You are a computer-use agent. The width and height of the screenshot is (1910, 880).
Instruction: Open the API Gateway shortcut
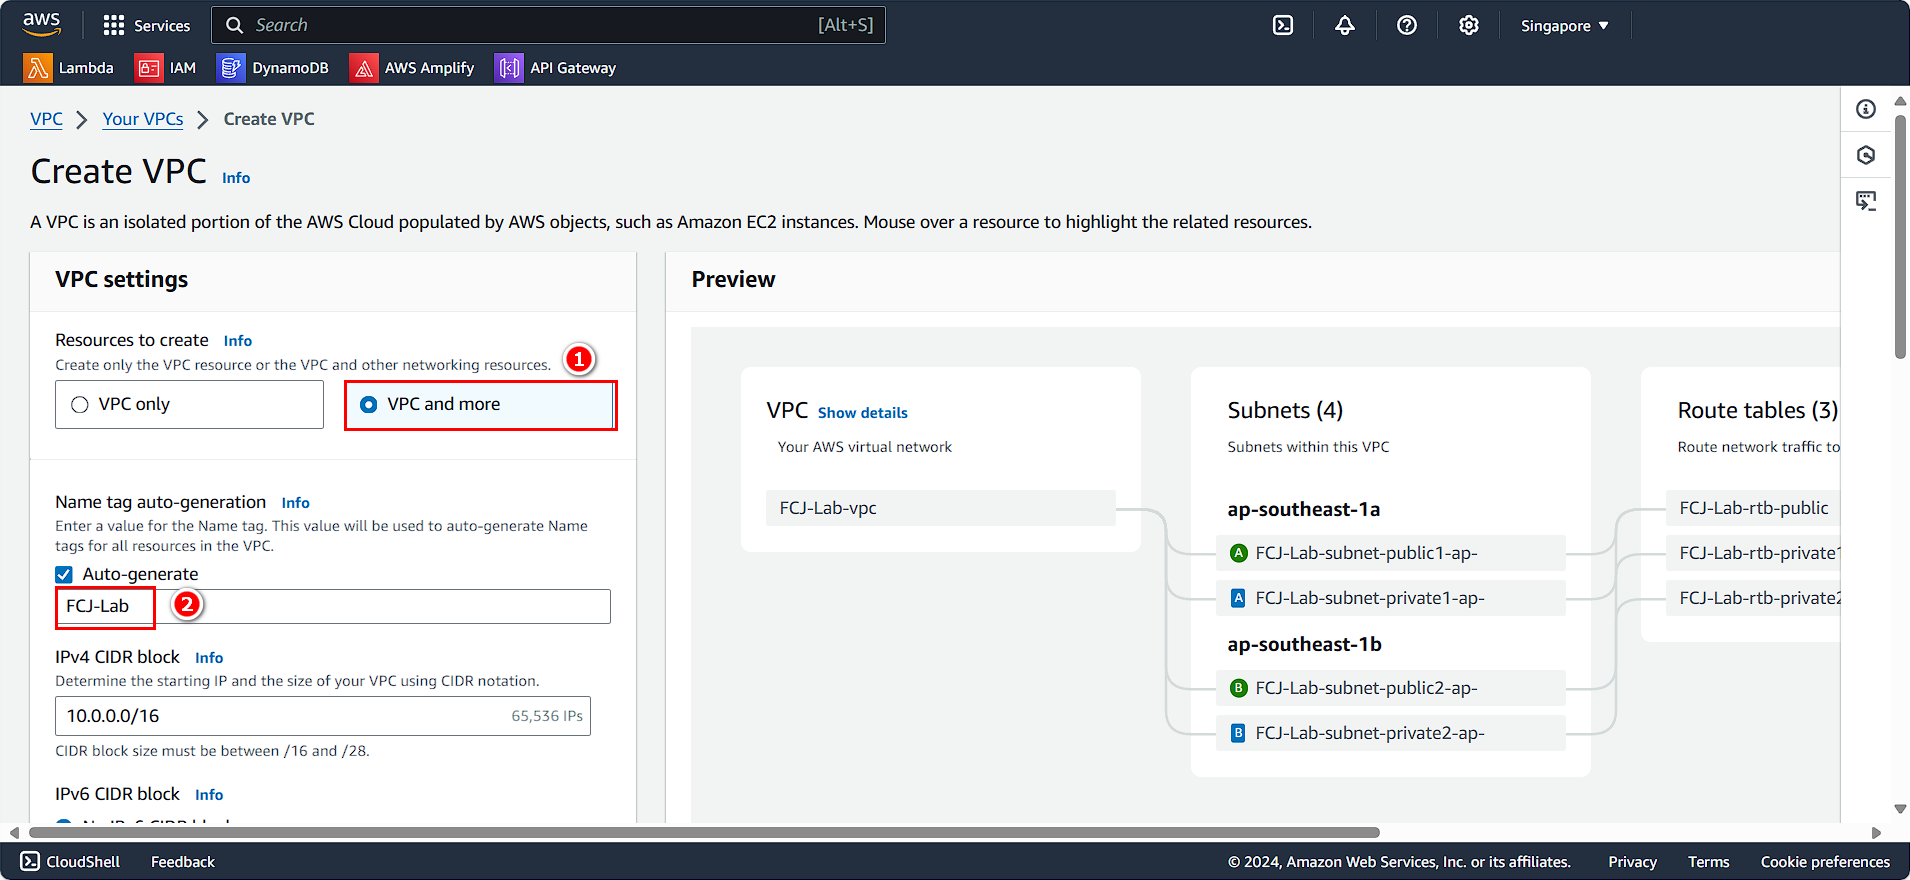coord(556,68)
